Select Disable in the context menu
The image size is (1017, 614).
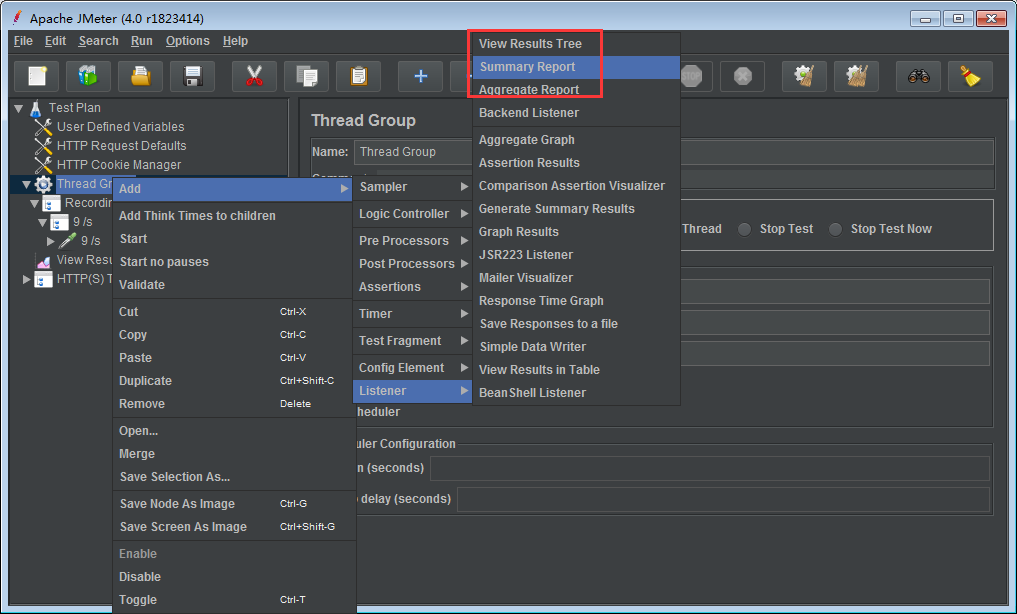point(232,577)
